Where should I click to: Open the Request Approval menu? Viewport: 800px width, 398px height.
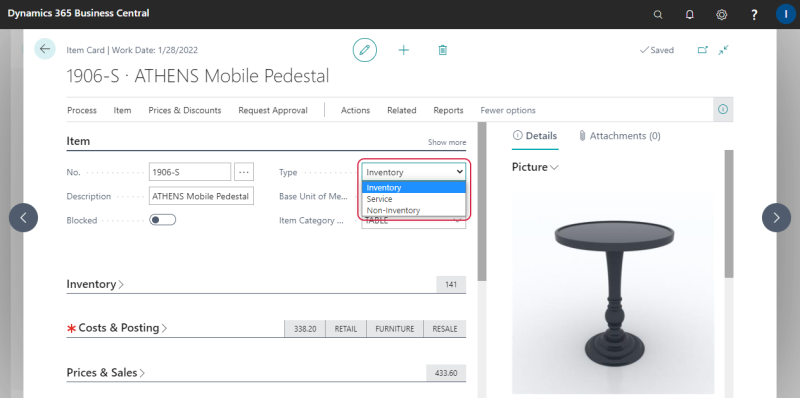[273, 110]
